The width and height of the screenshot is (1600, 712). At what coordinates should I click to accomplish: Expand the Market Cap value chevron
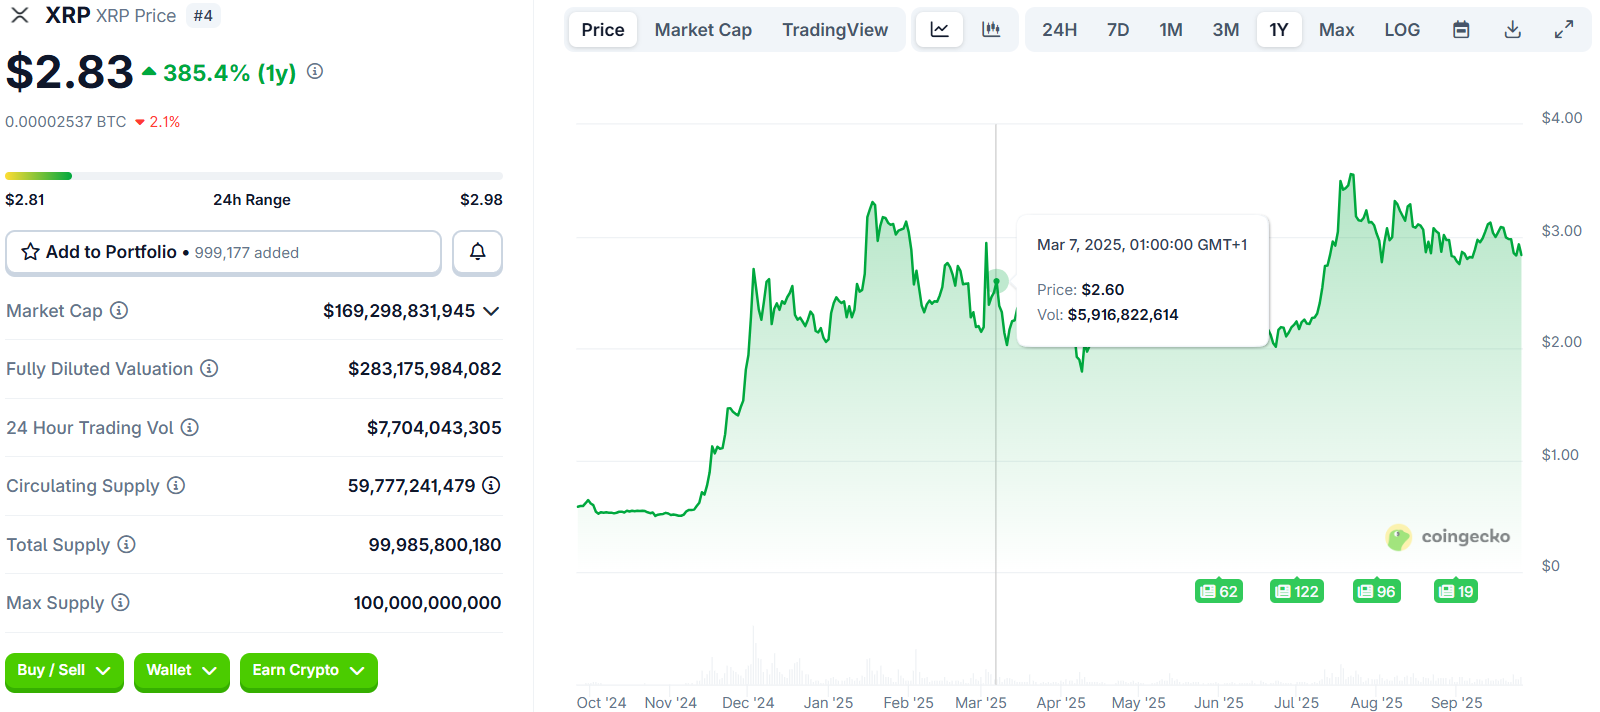pyautogui.click(x=491, y=311)
